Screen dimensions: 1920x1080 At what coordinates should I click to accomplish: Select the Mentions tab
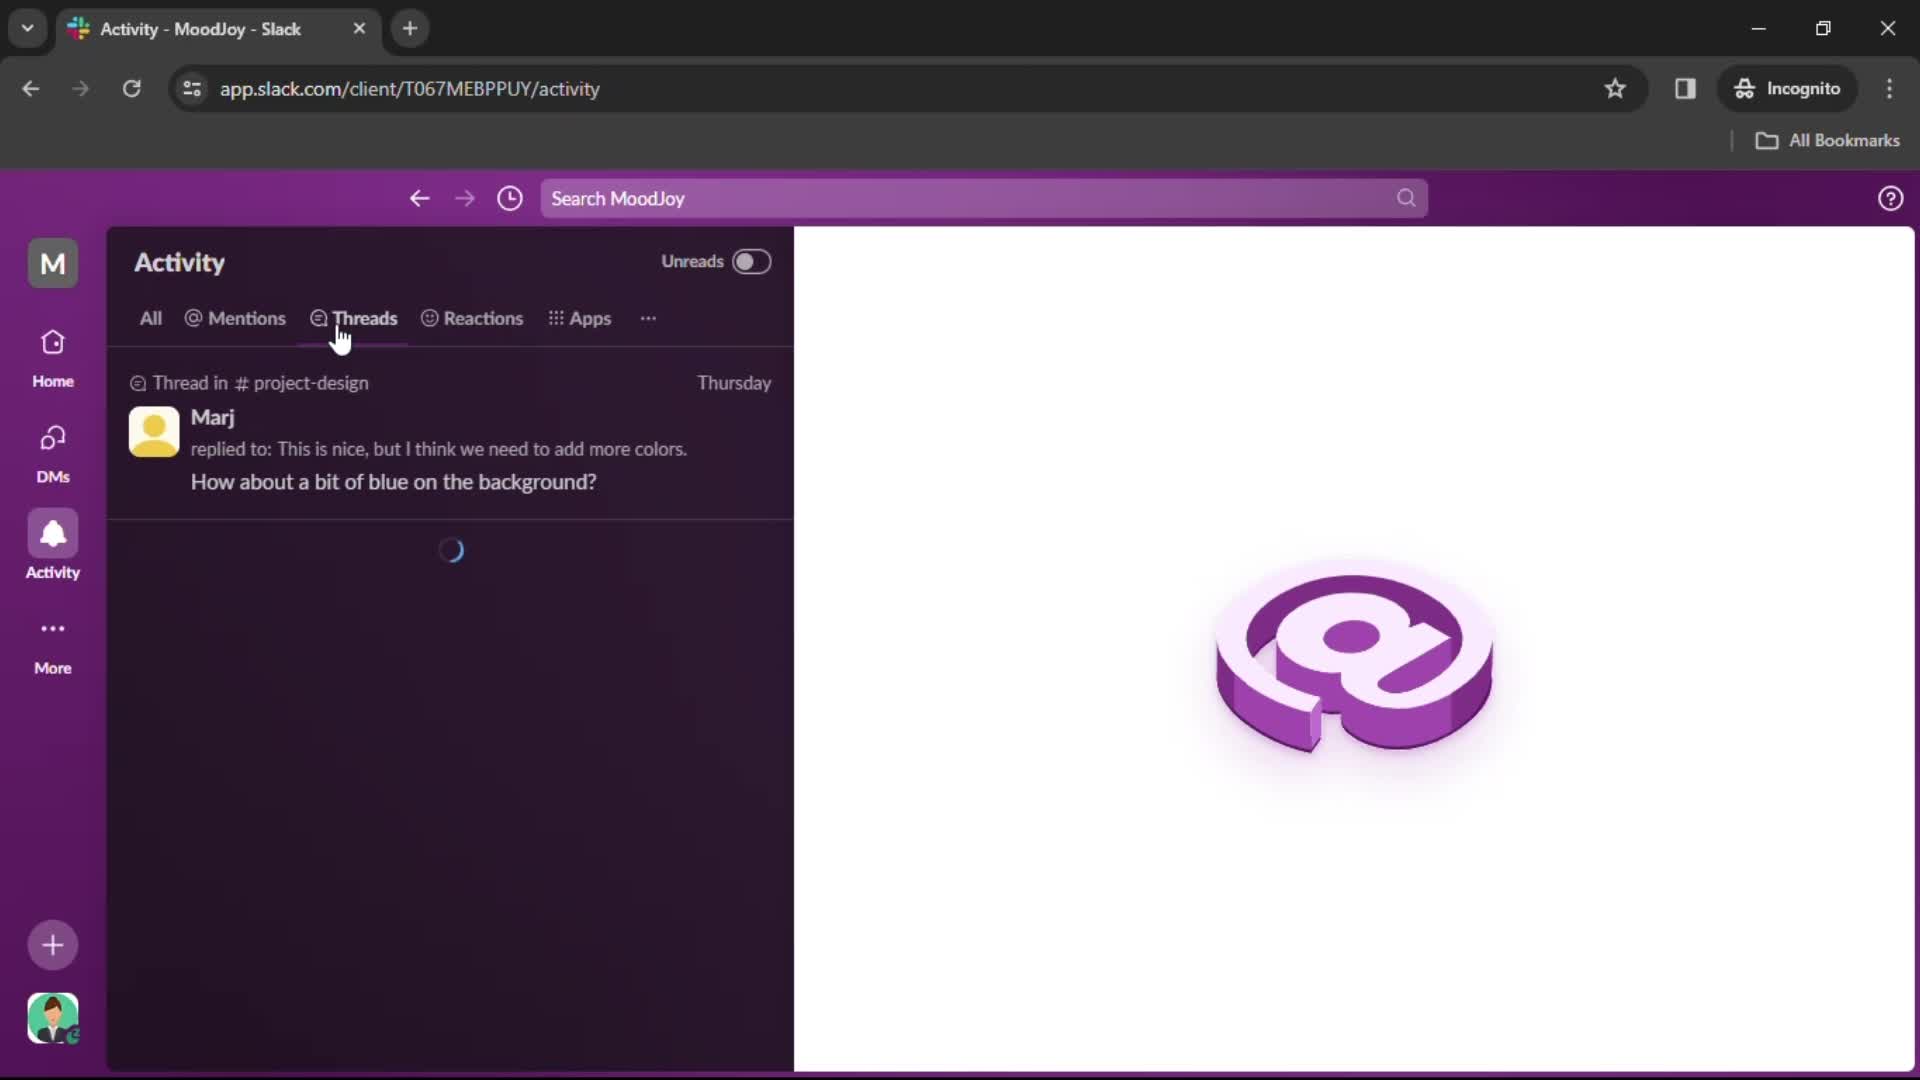tap(237, 318)
